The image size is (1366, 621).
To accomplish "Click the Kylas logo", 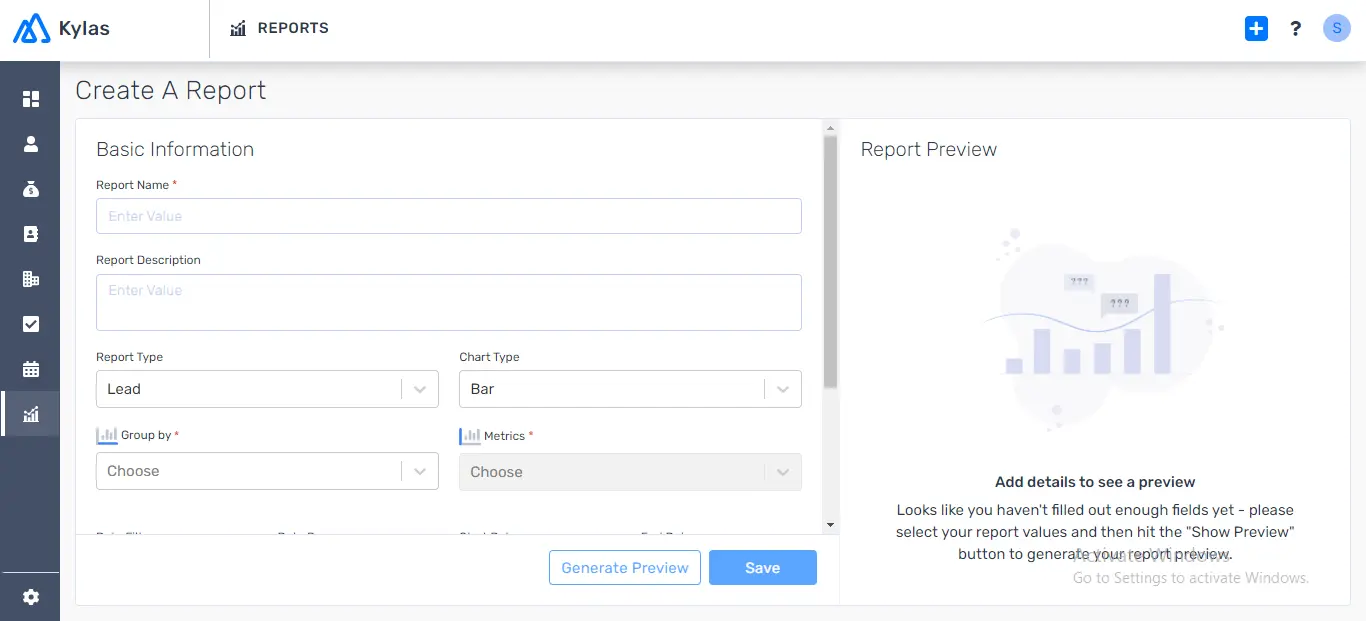I will pos(62,29).
